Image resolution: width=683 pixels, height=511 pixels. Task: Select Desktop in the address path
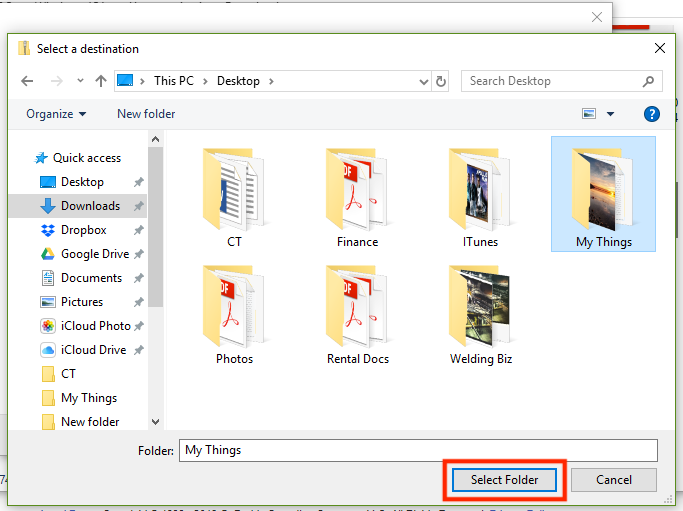click(x=238, y=81)
